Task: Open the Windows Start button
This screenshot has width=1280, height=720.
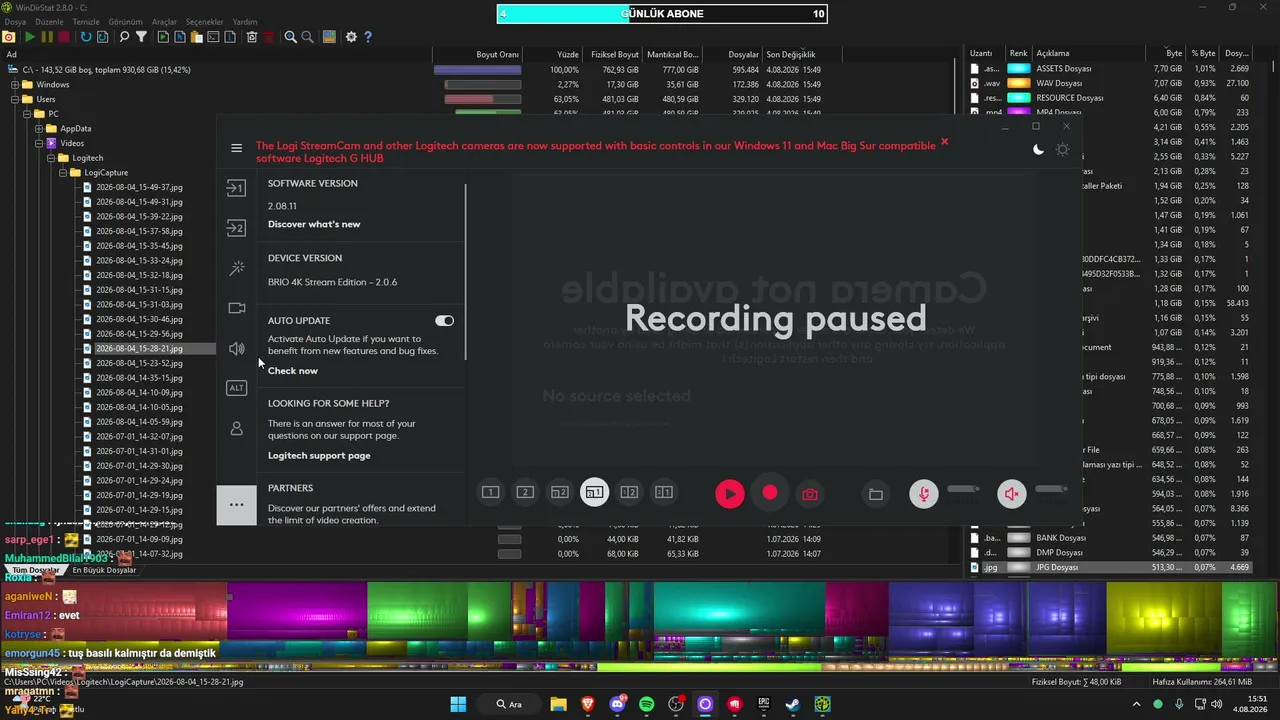Action: tap(458, 704)
